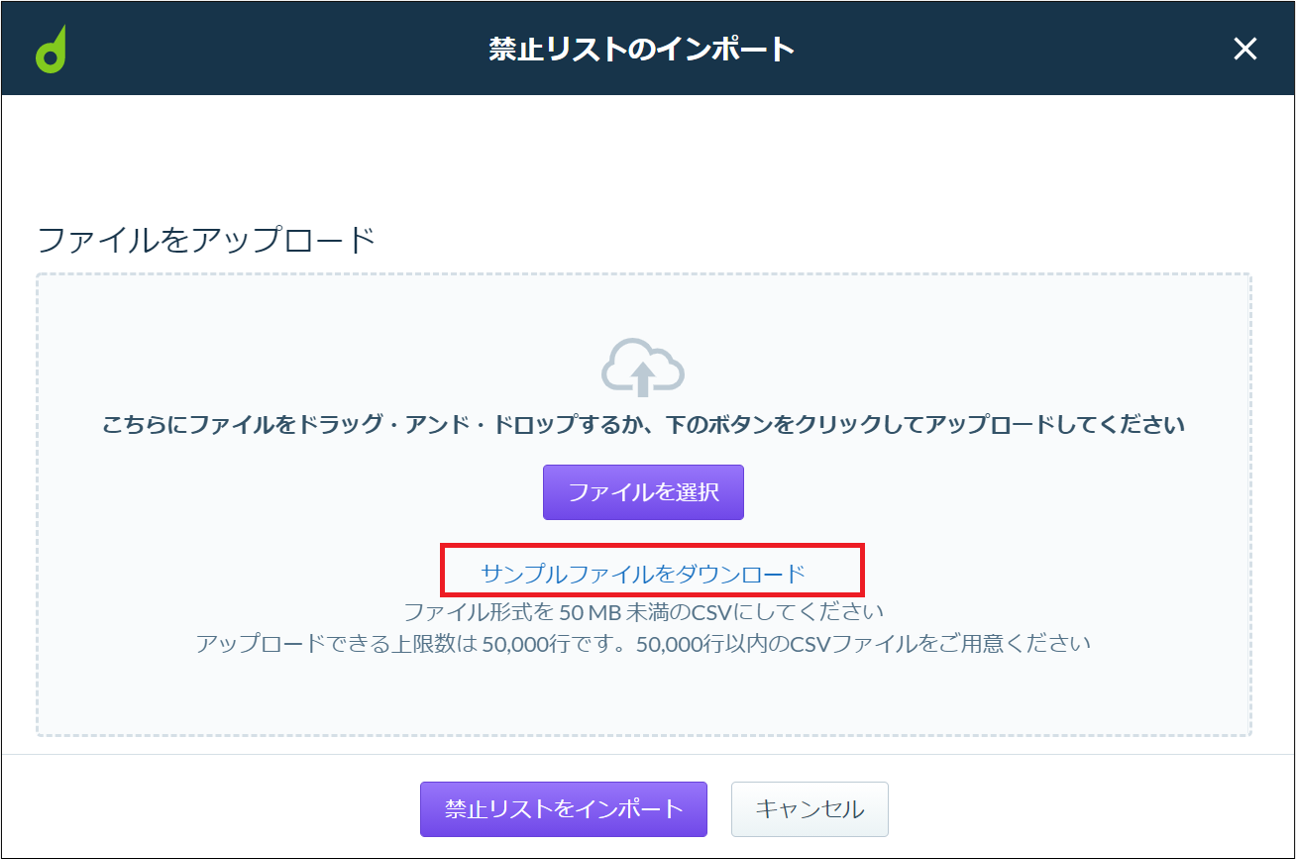Screen dimensions: 1296x859
Task: Click the upward arrow inside the cloud
Action: point(643,380)
